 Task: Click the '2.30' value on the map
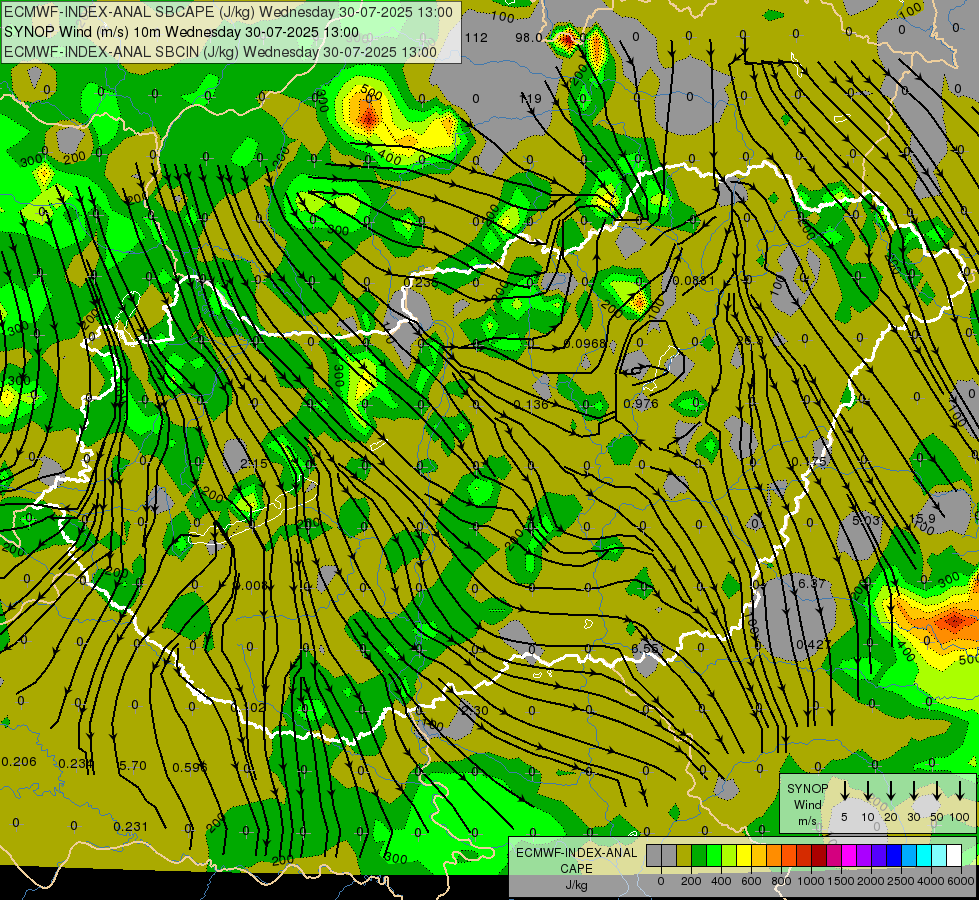[x=475, y=710]
